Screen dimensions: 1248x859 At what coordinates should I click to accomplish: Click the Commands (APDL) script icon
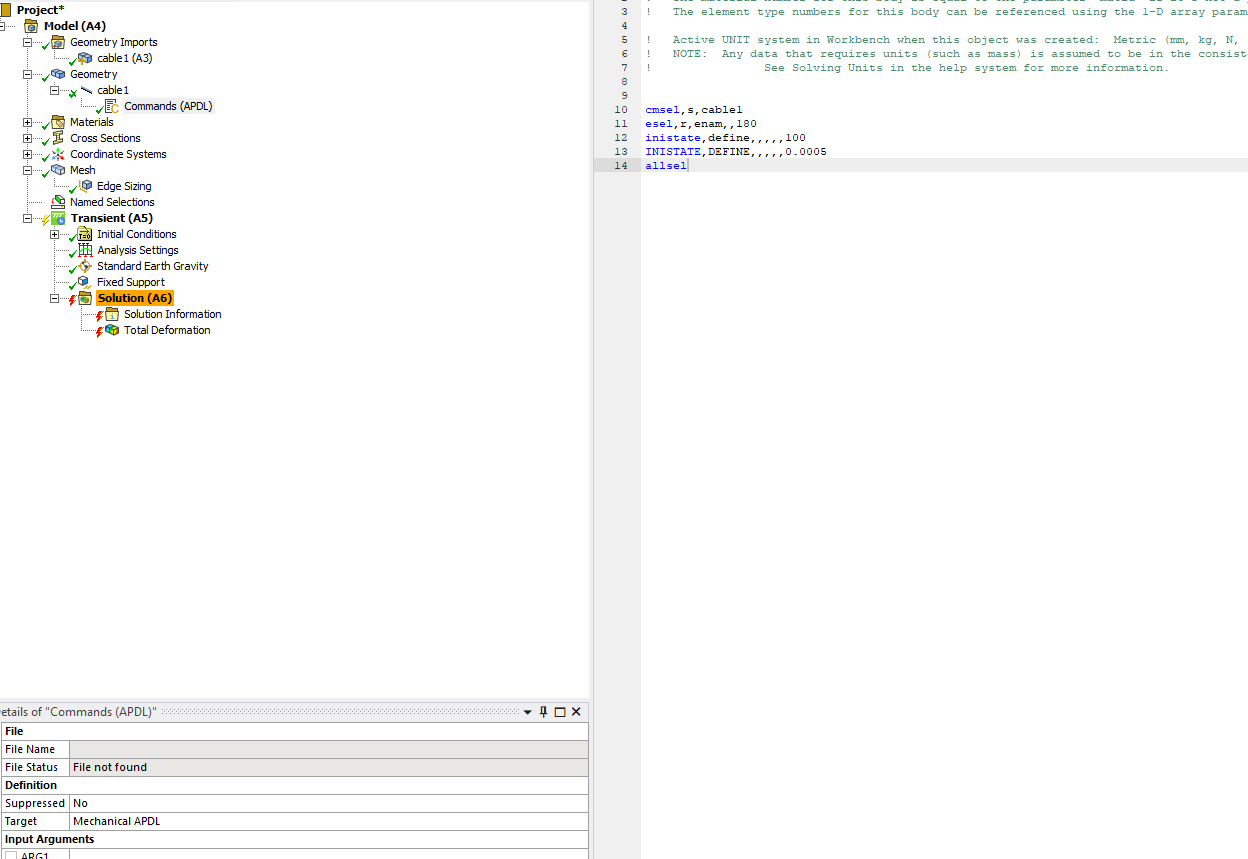(112, 106)
